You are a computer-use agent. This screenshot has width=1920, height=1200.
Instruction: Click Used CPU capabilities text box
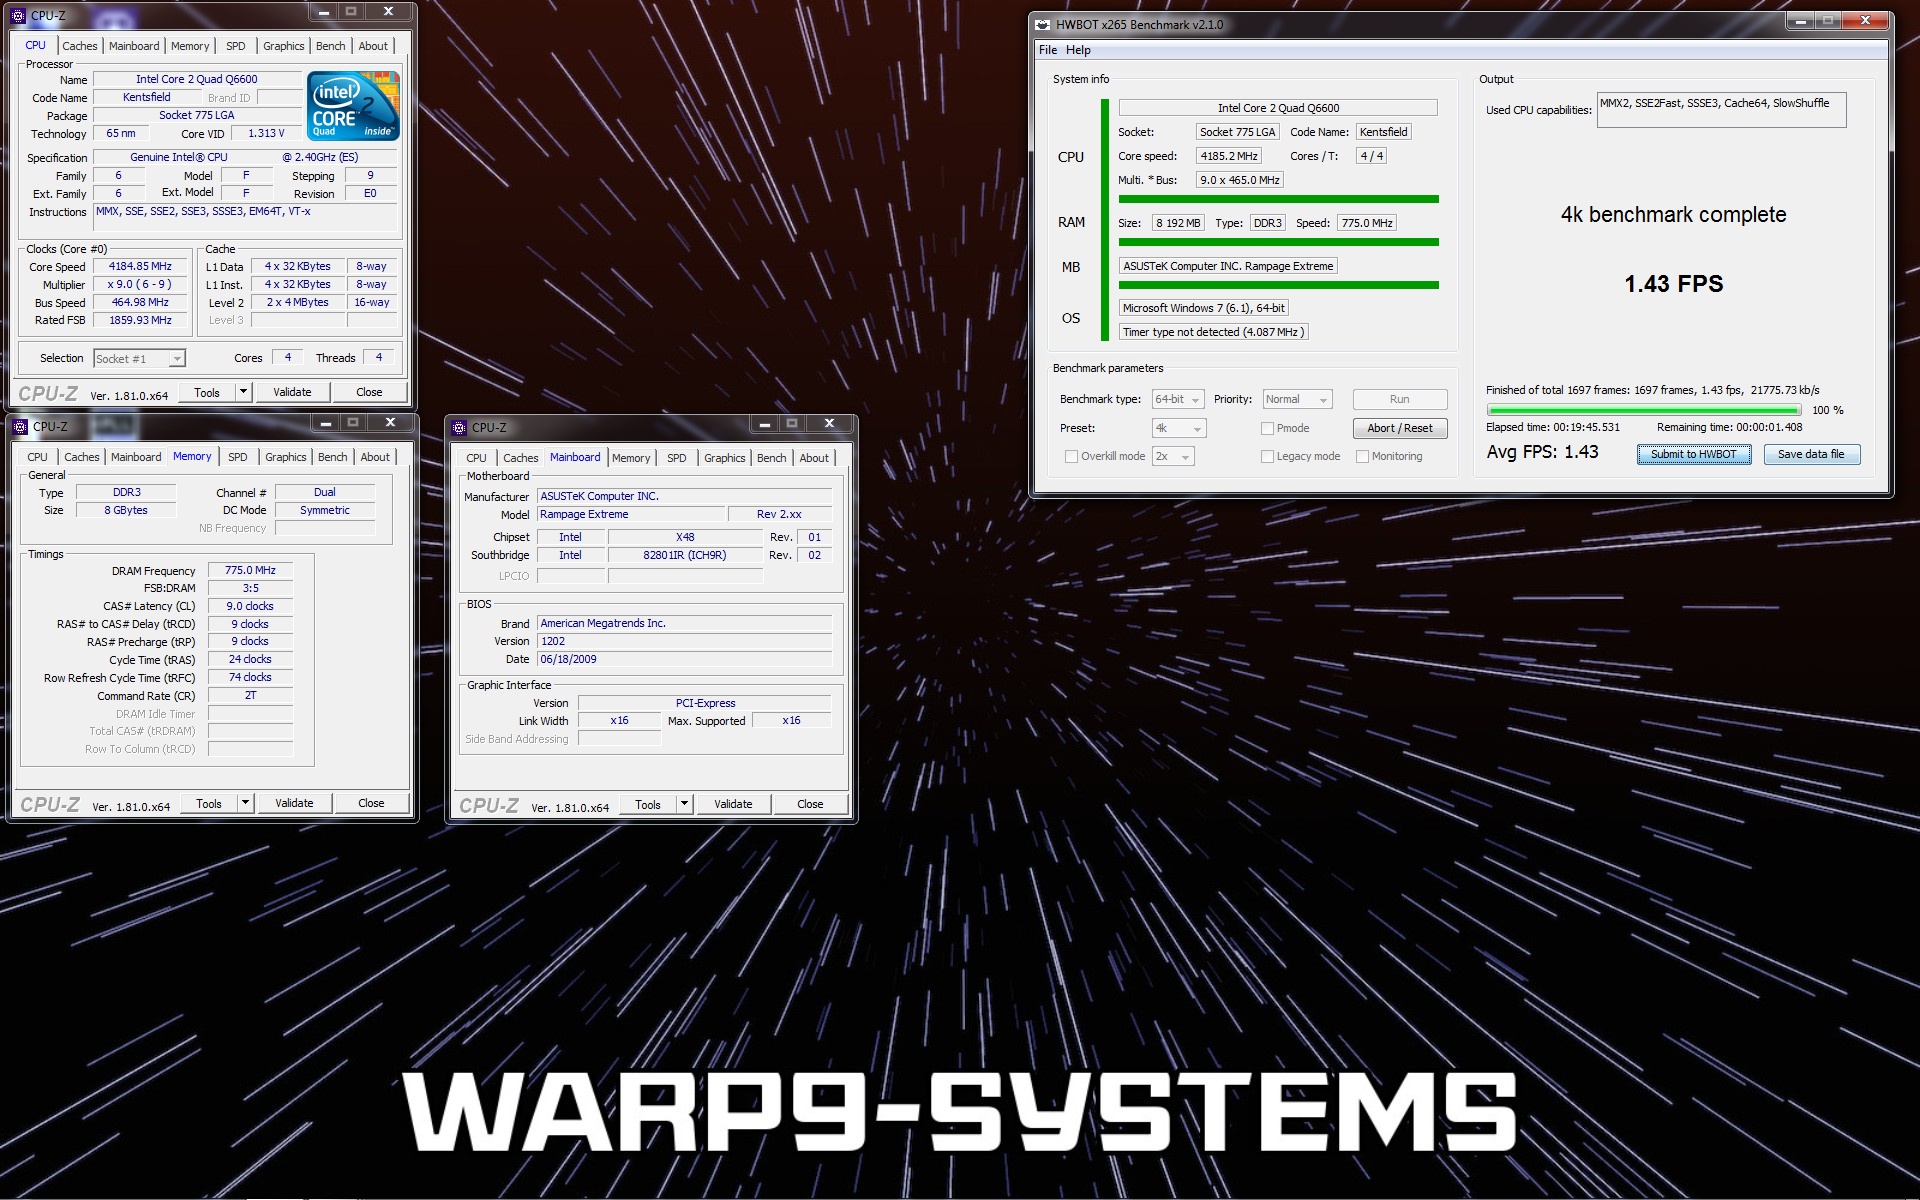point(1721,111)
